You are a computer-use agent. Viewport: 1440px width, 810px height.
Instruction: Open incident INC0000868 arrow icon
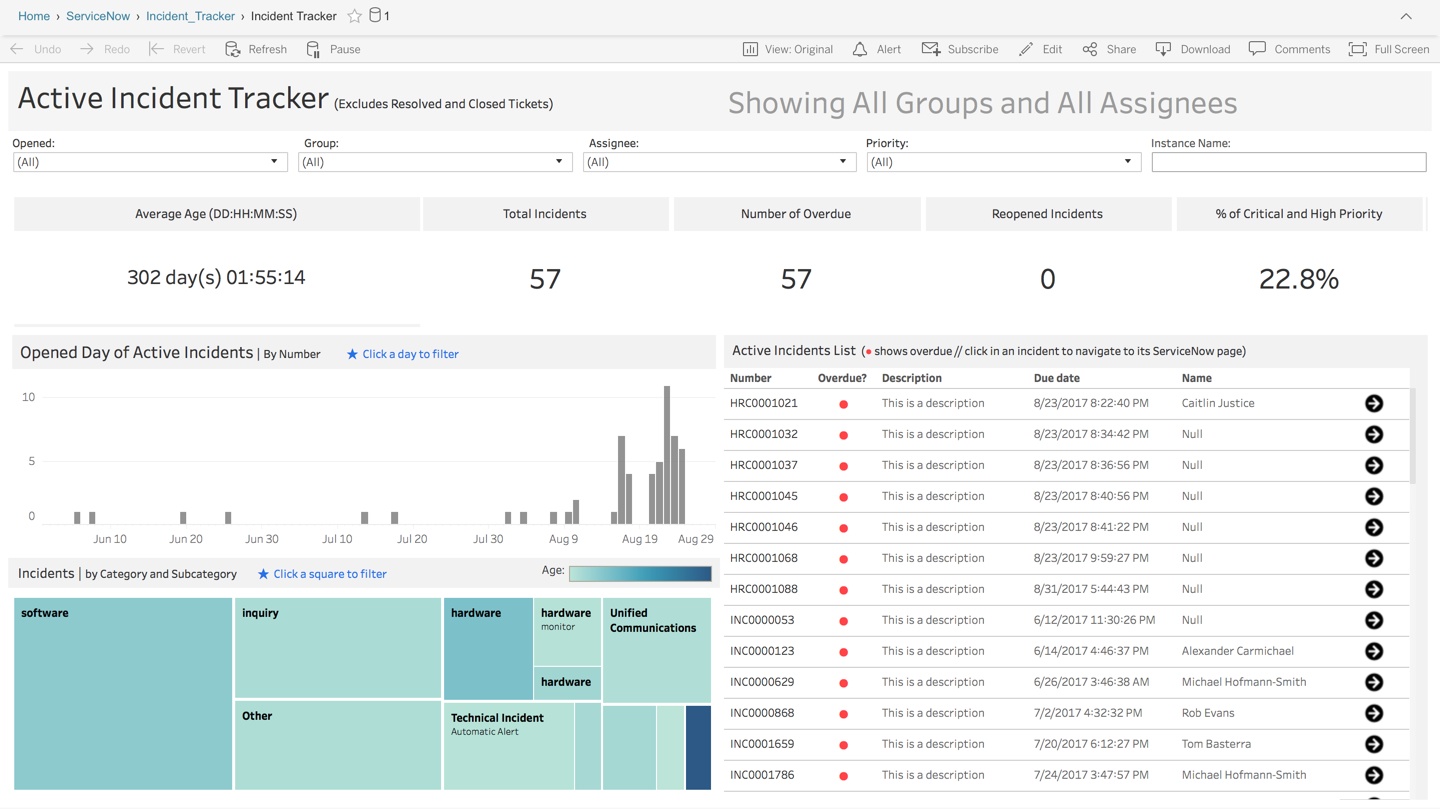coord(1374,713)
